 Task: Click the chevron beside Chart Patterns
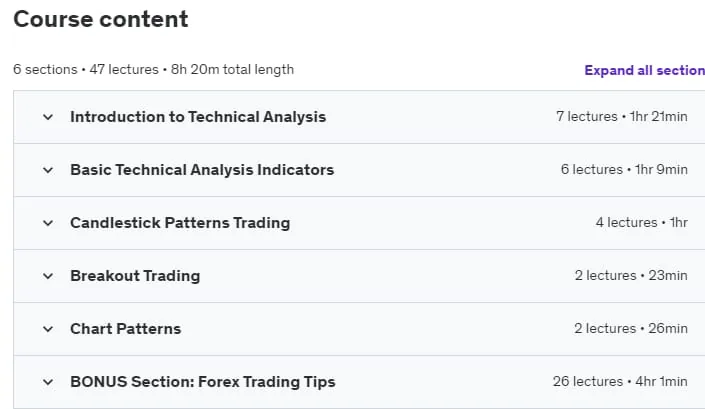pos(48,329)
